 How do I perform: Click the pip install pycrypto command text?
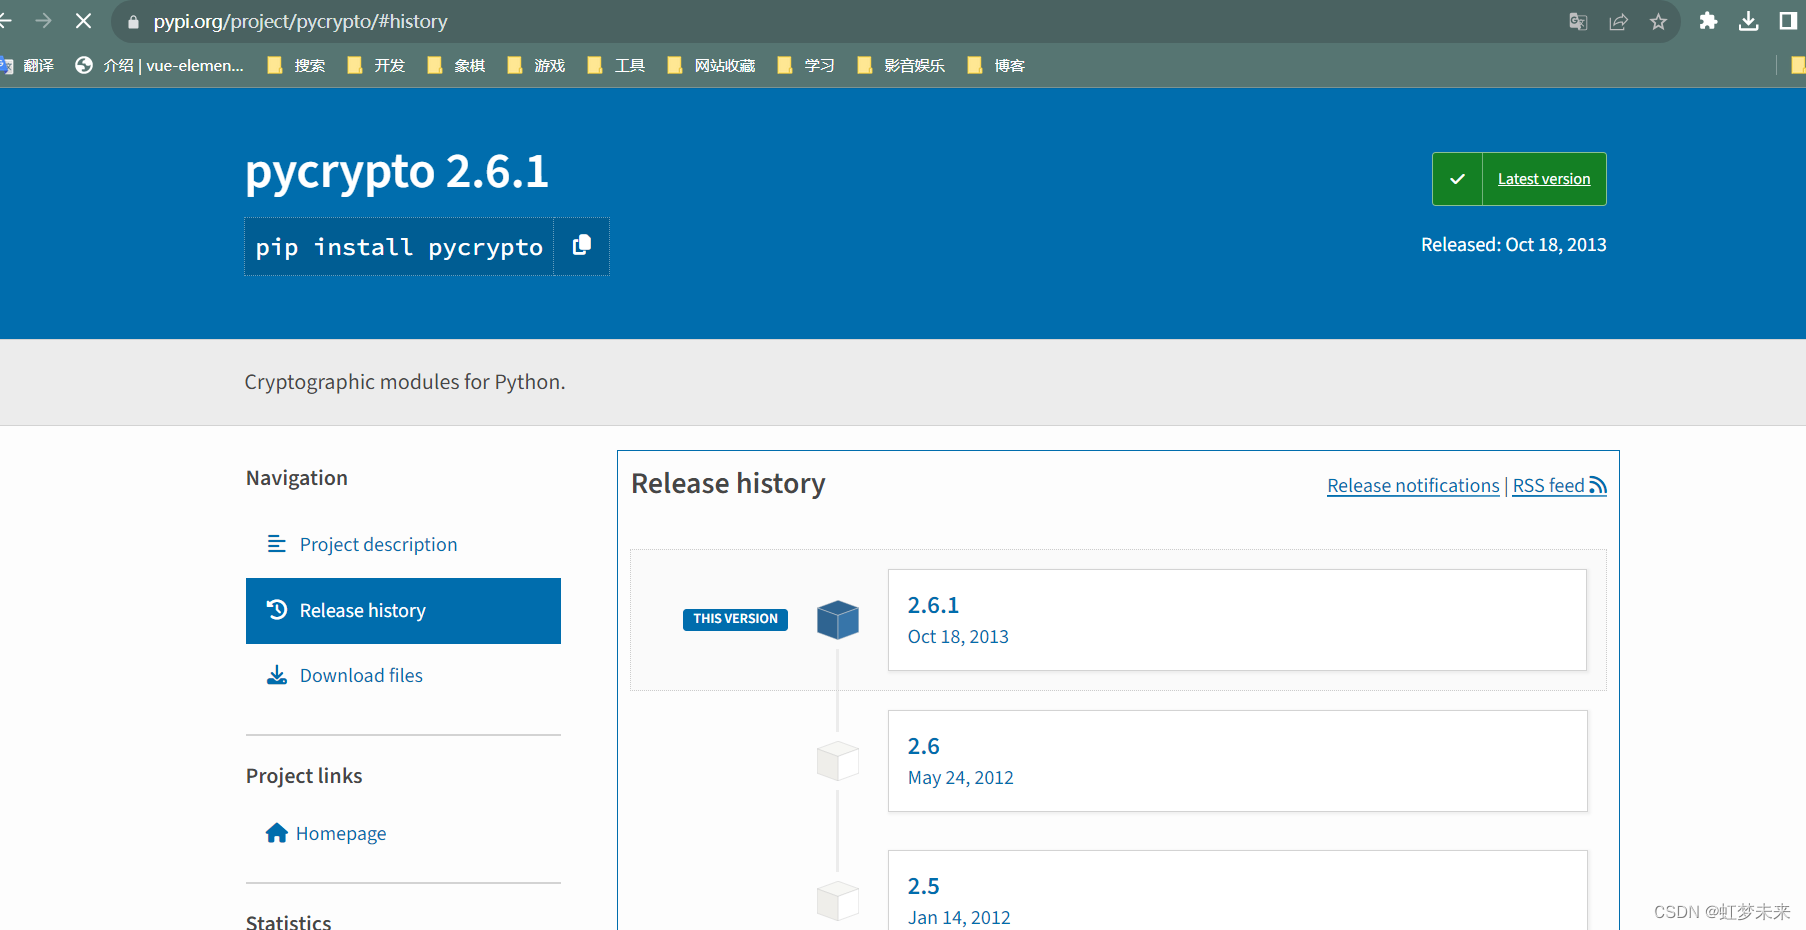tap(399, 247)
